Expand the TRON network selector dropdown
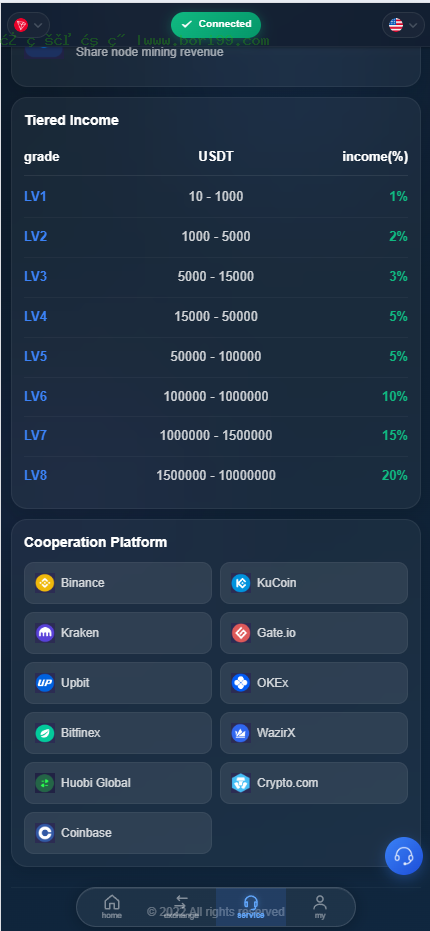The image size is (430, 931). click(29, 25)
